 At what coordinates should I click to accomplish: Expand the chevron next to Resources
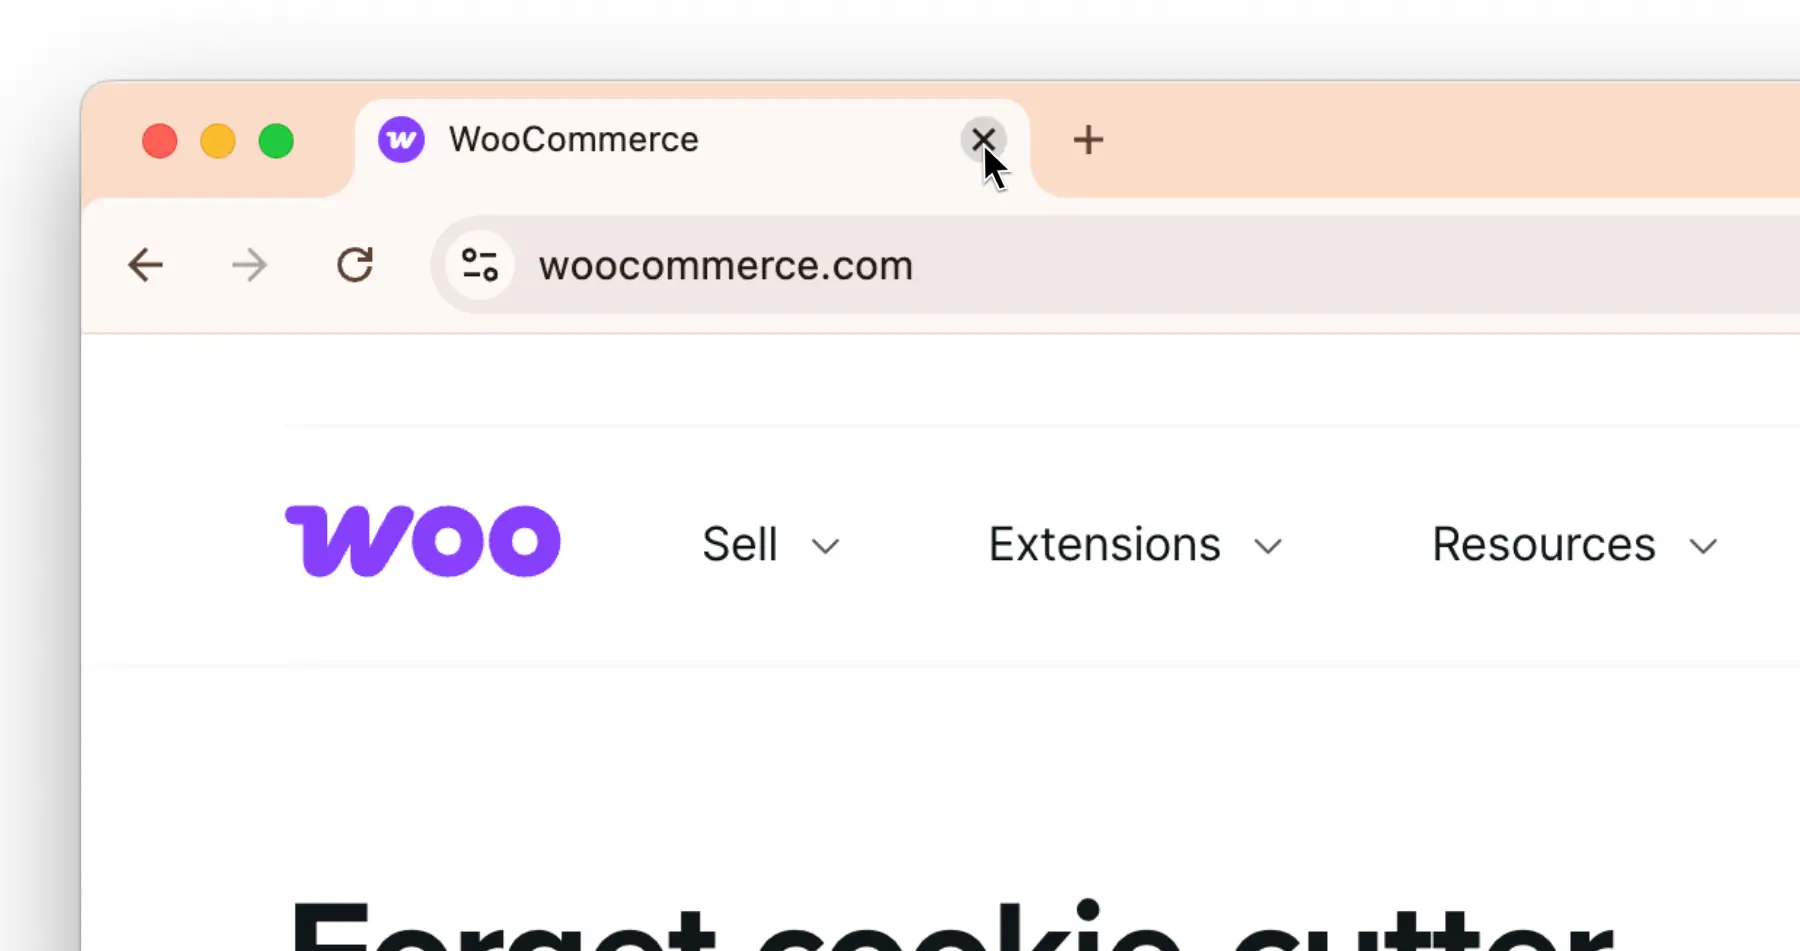point(1703,546)
